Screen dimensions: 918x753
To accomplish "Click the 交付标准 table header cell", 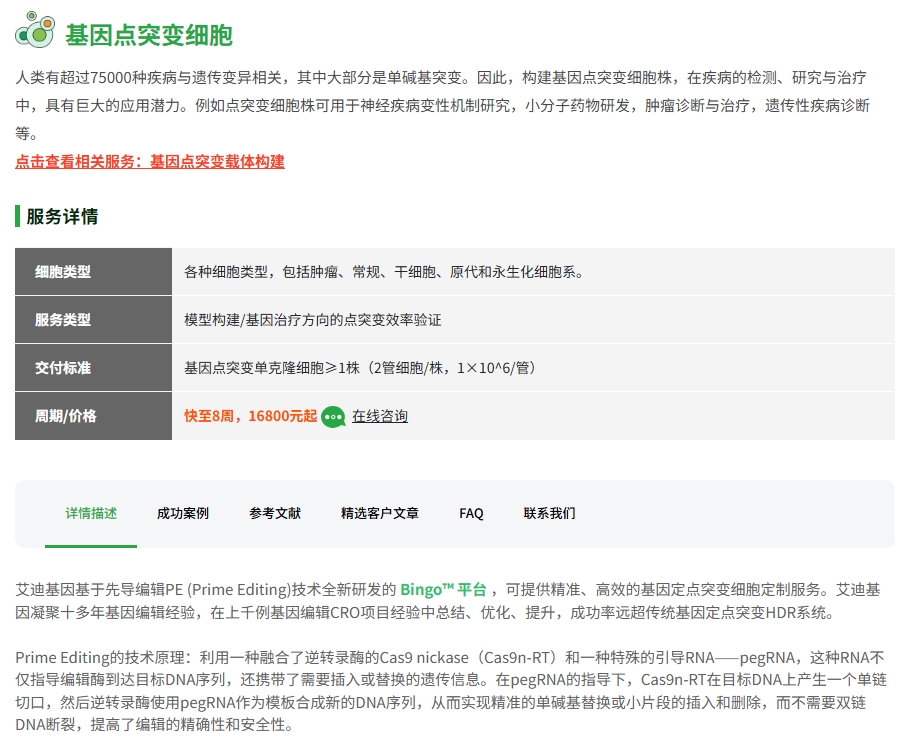I will coord(94,368).
